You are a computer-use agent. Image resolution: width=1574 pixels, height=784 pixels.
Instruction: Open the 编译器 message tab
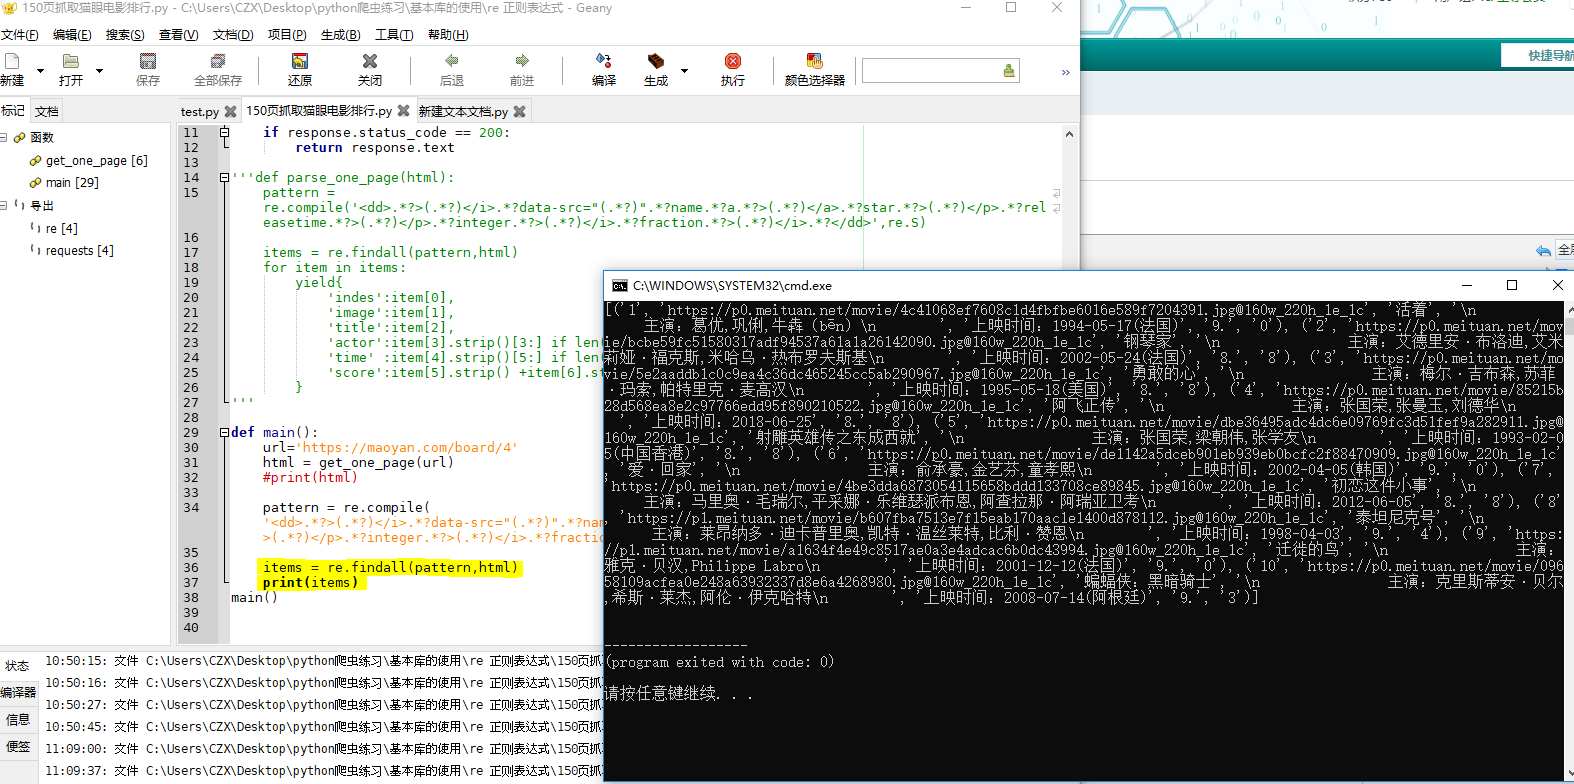[x=18, y=692]
